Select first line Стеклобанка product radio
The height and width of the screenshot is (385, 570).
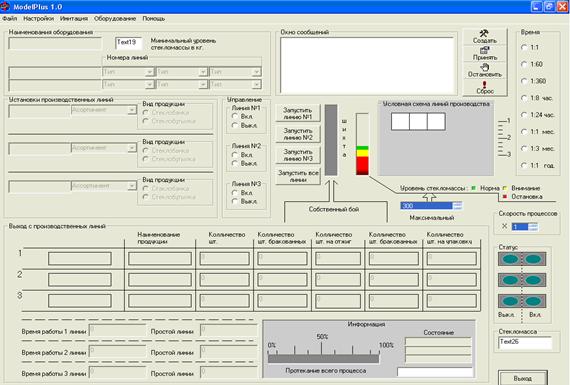tap(146, 113)
